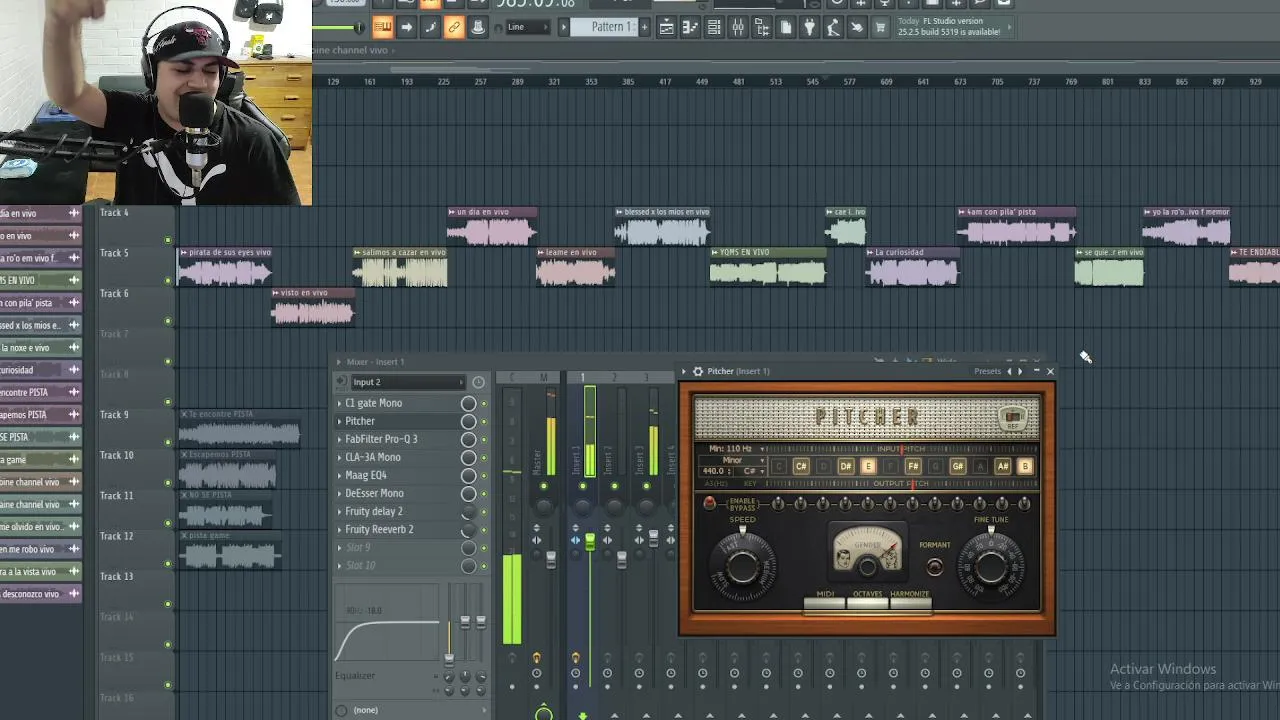Click the 440.0 reference frequency field
This screenshot has width=1280, height=720.
tap(714, 471)
